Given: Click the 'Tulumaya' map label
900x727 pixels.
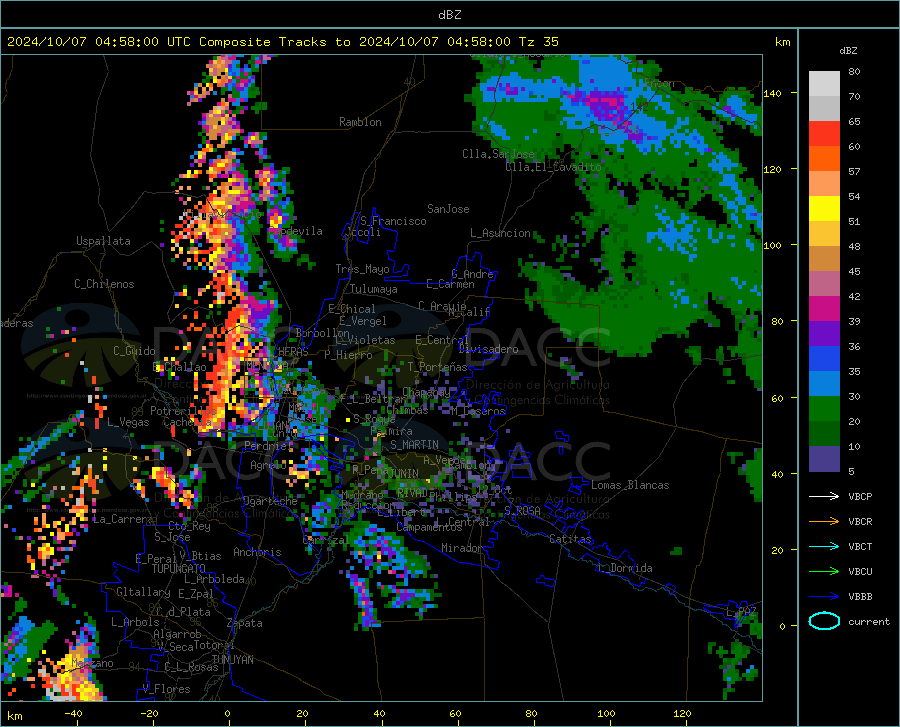Looking at the screenshot, I should 373,289.
